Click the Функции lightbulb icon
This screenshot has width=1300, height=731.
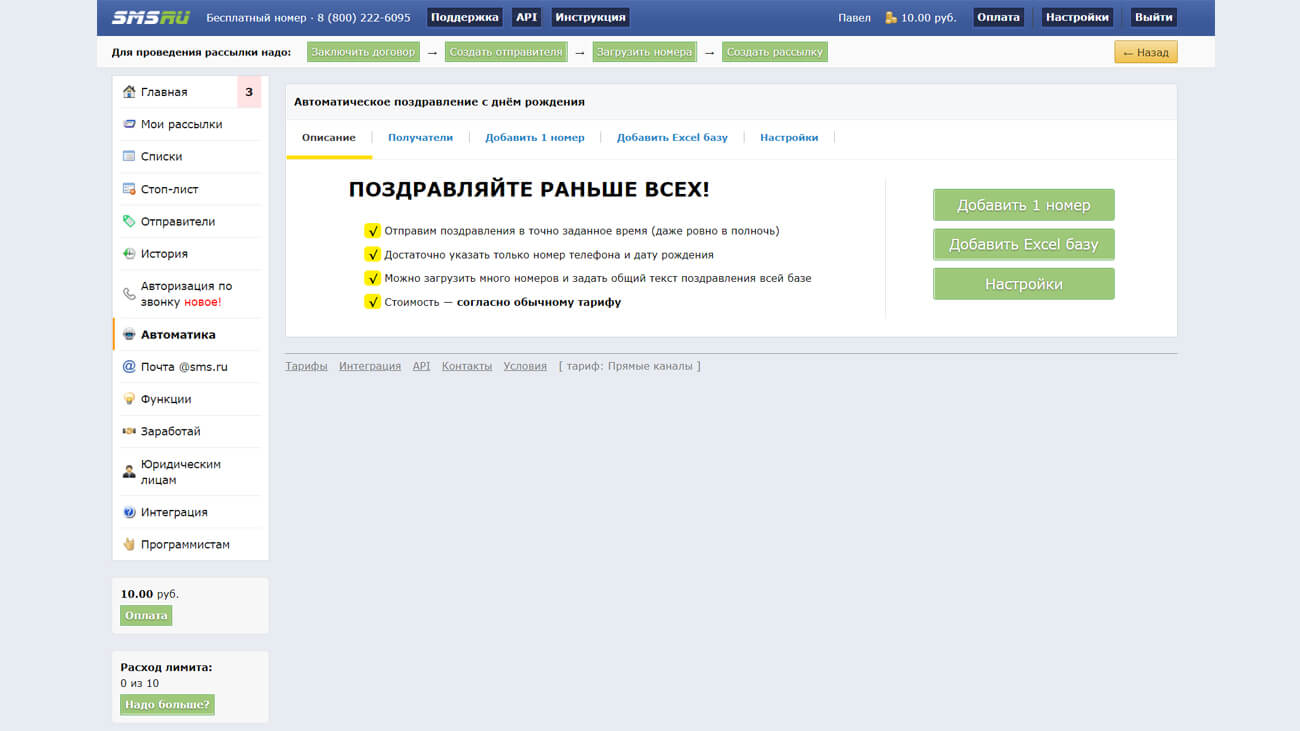tap(129, 399)
